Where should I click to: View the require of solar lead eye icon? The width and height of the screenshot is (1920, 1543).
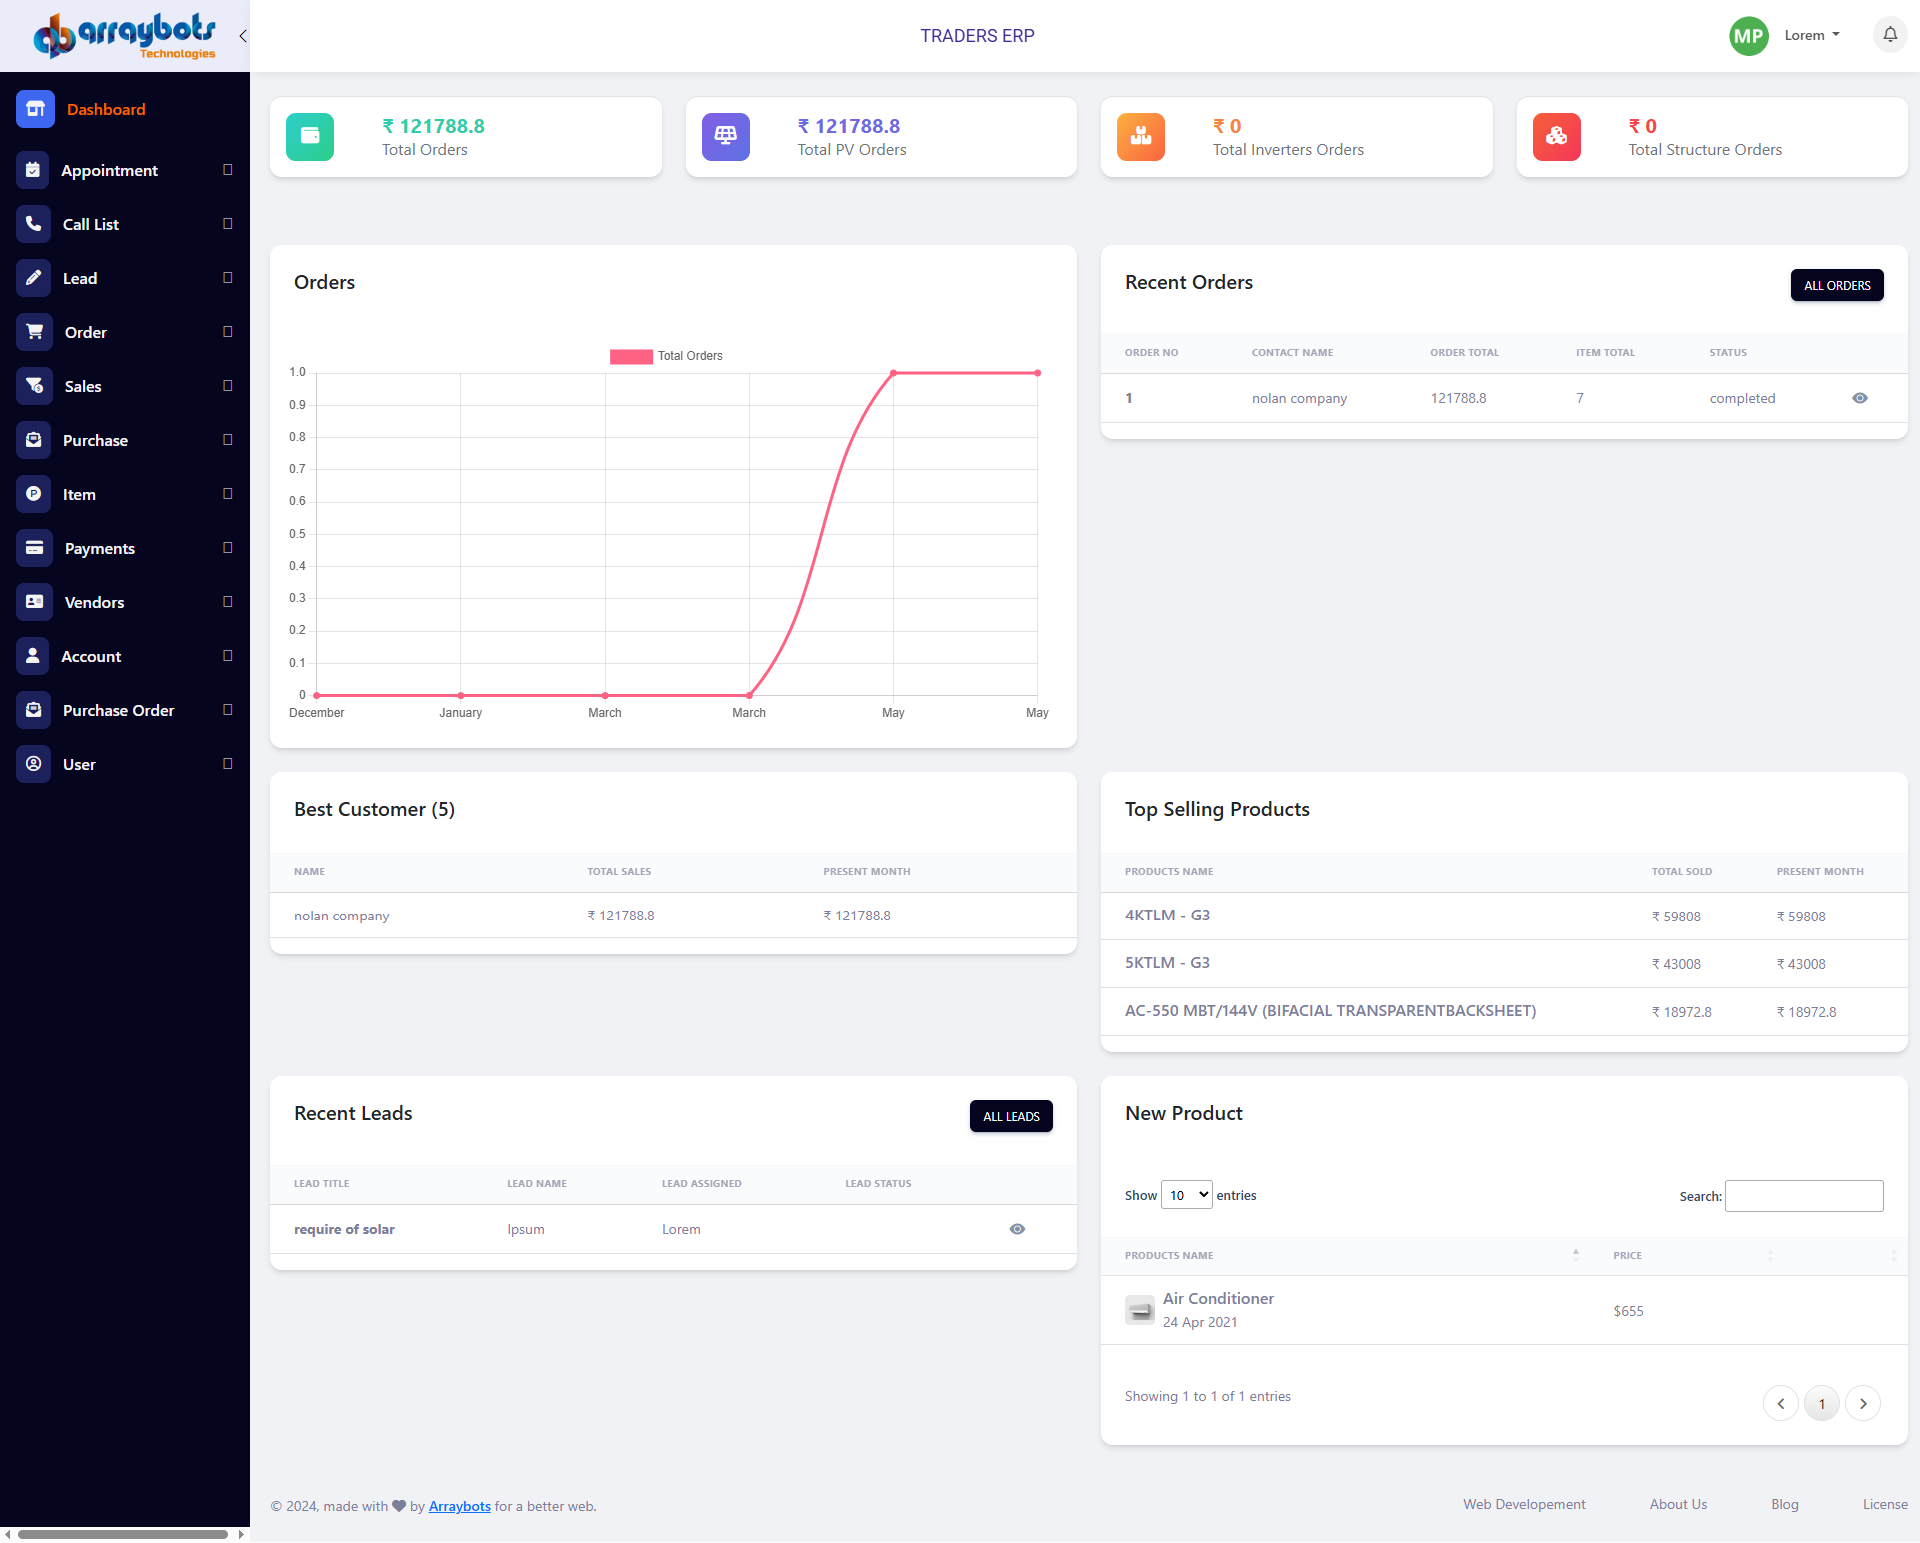(1017, 1229)
